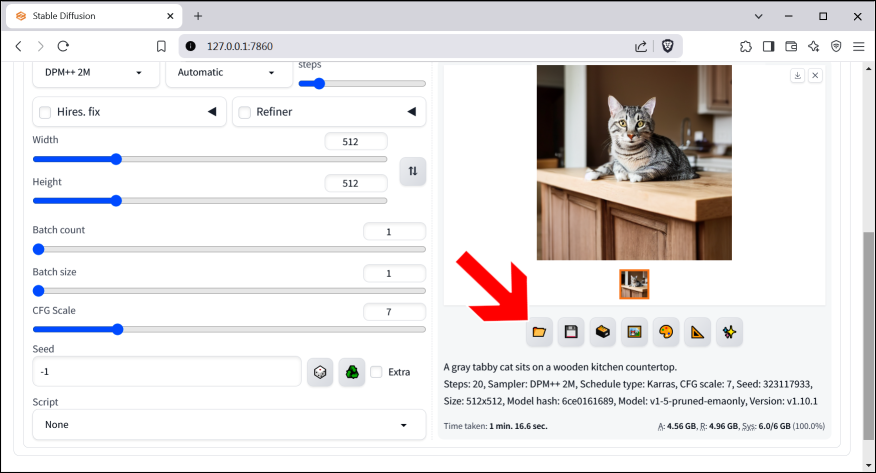876x473 pixels.
Task: Open the DPM++ 2M sampler dropdown
Action: [x=95, y=72]
